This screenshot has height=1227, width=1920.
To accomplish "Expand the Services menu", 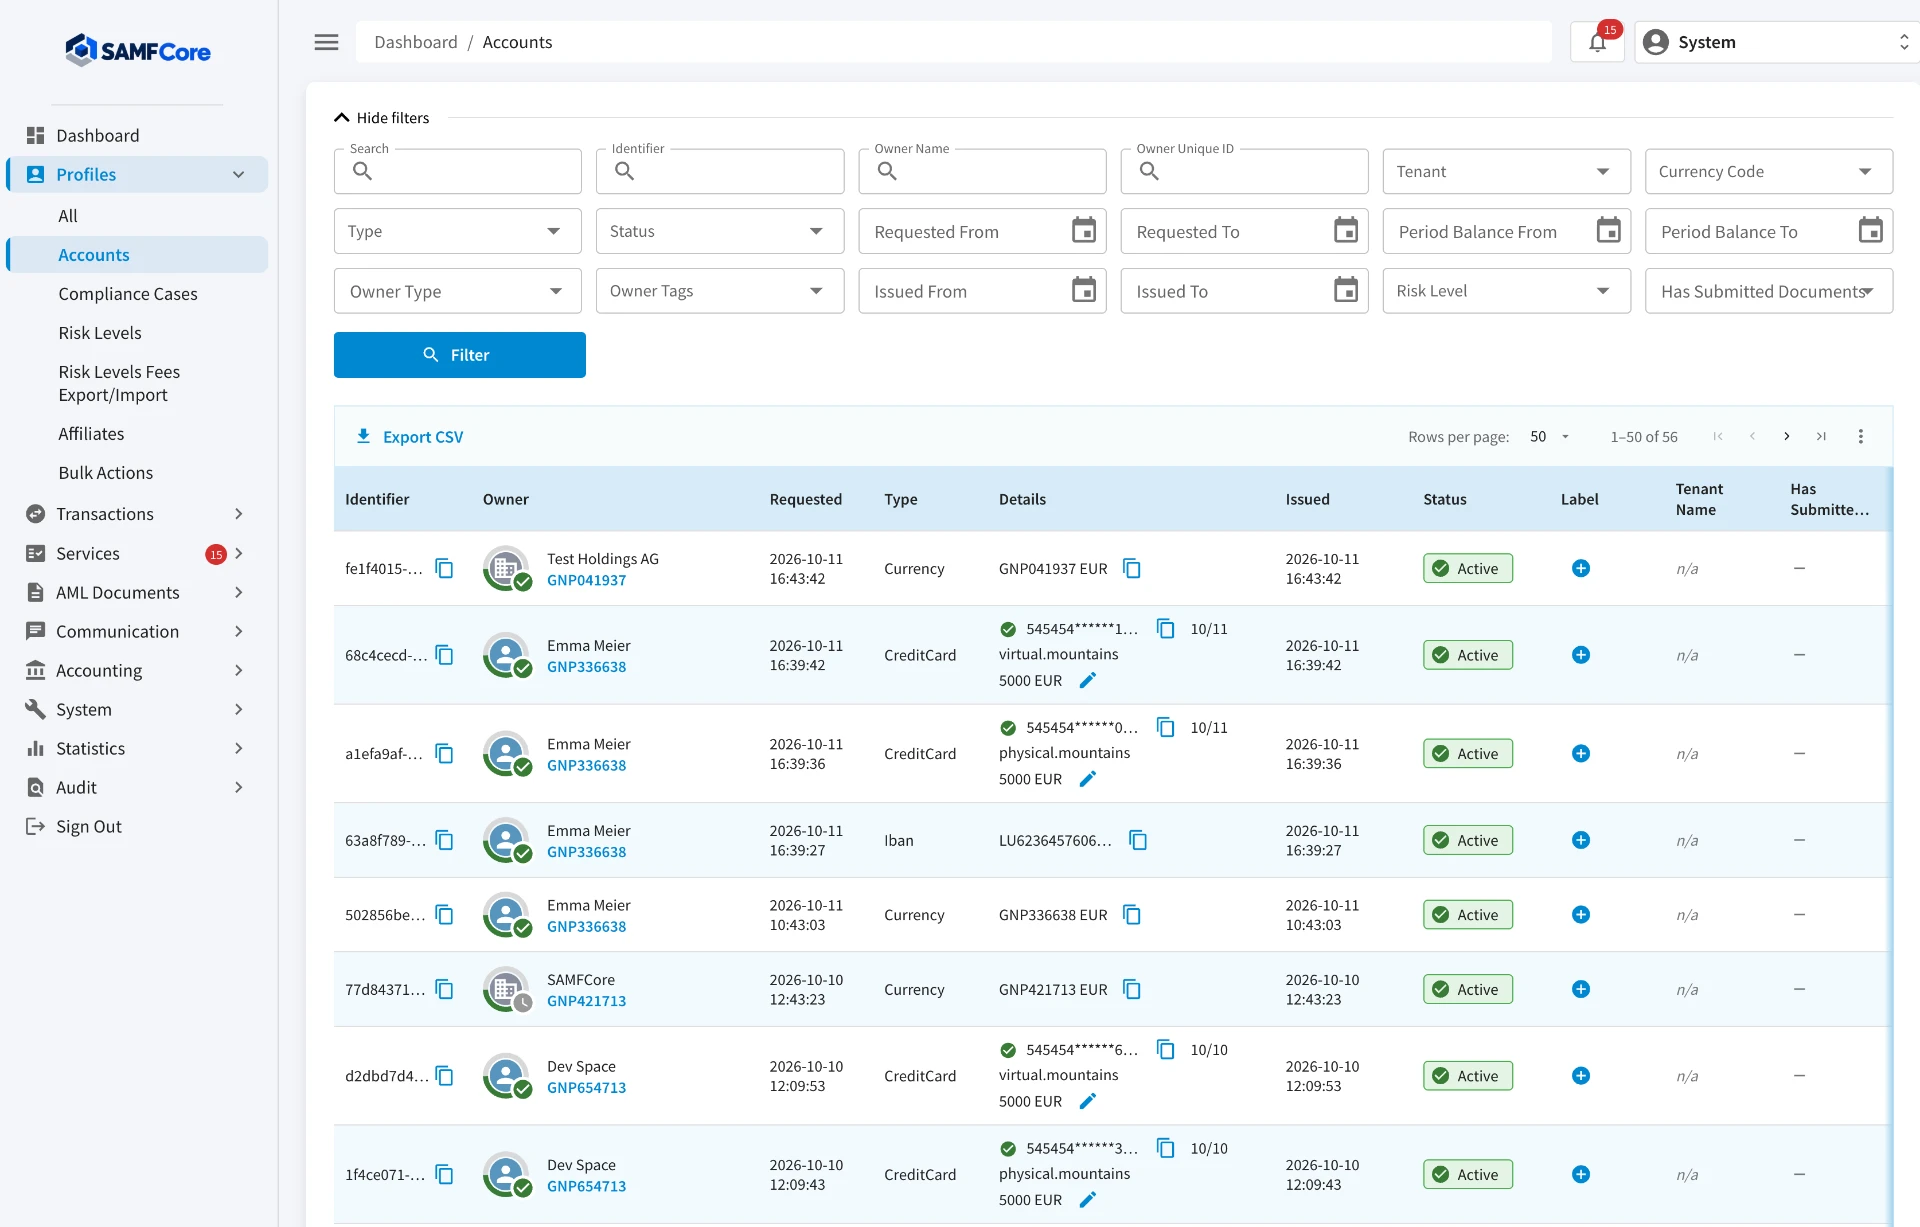I will click(x=137, y=553).
